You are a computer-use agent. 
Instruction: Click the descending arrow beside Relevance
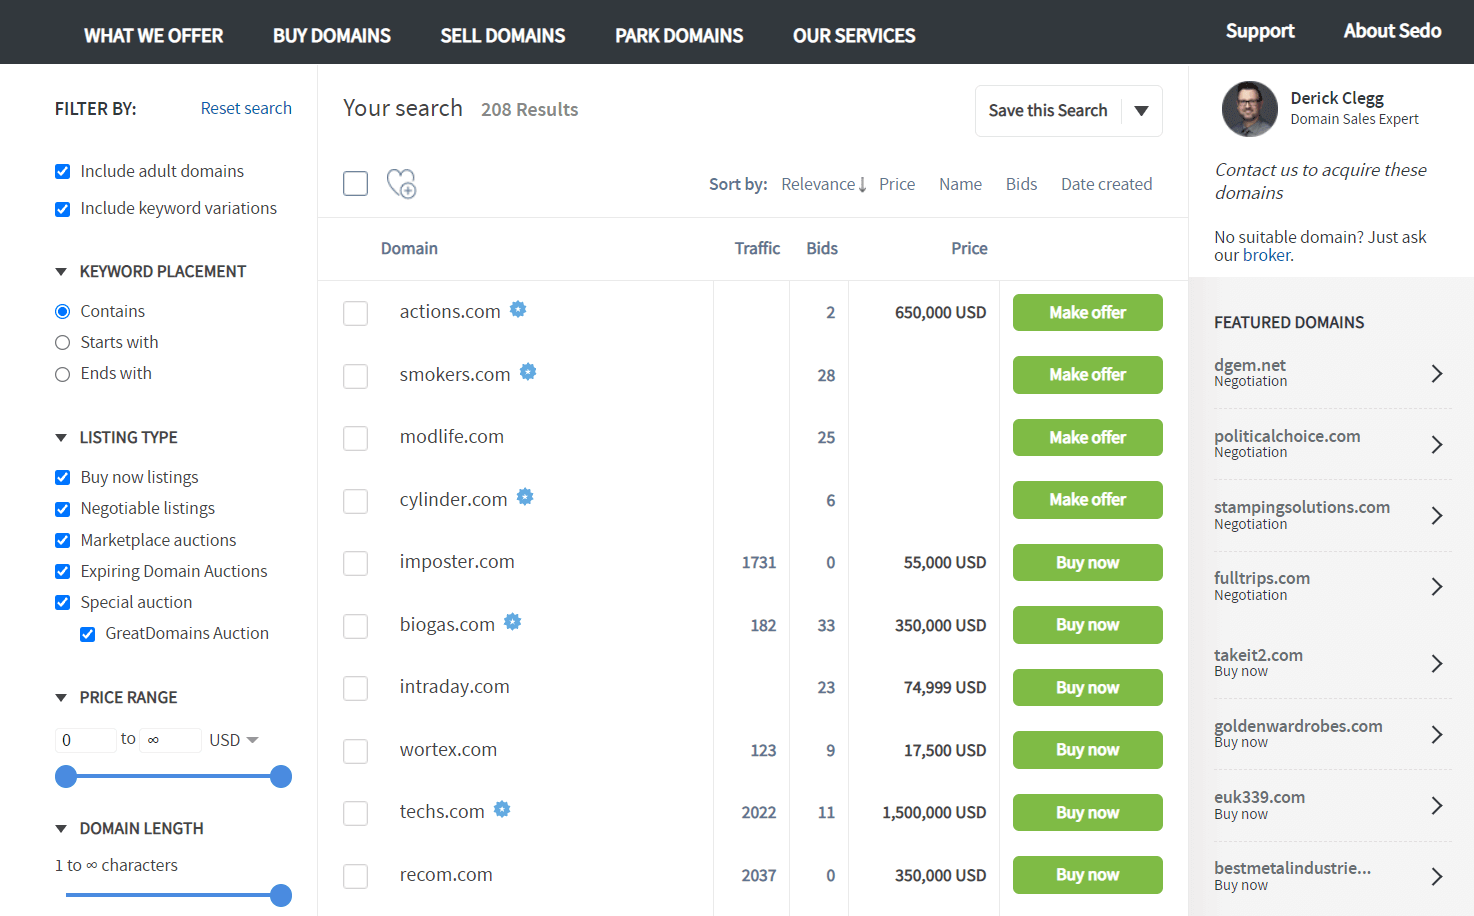click(x=863, y=184)
